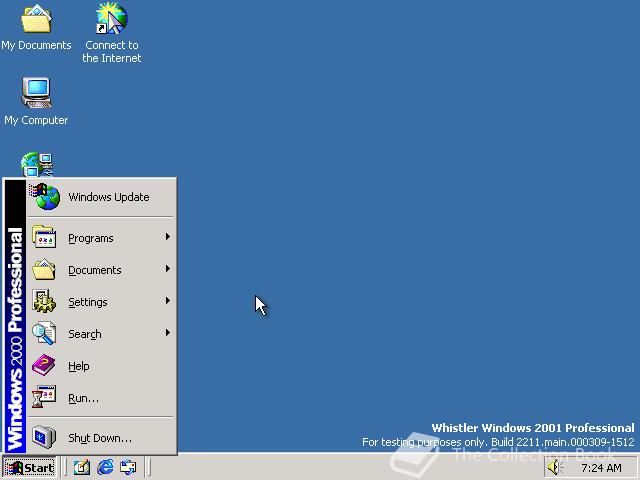
Task: Launch Show Desktop from quick launch
Action: [82, 467]
